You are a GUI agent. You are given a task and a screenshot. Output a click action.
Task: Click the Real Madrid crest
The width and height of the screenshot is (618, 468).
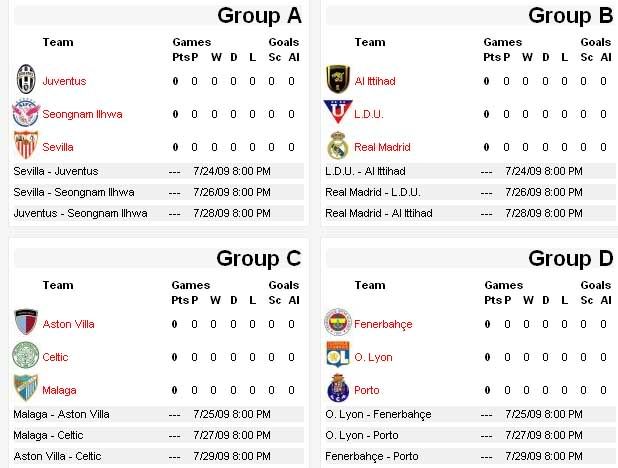coord(338,145)
